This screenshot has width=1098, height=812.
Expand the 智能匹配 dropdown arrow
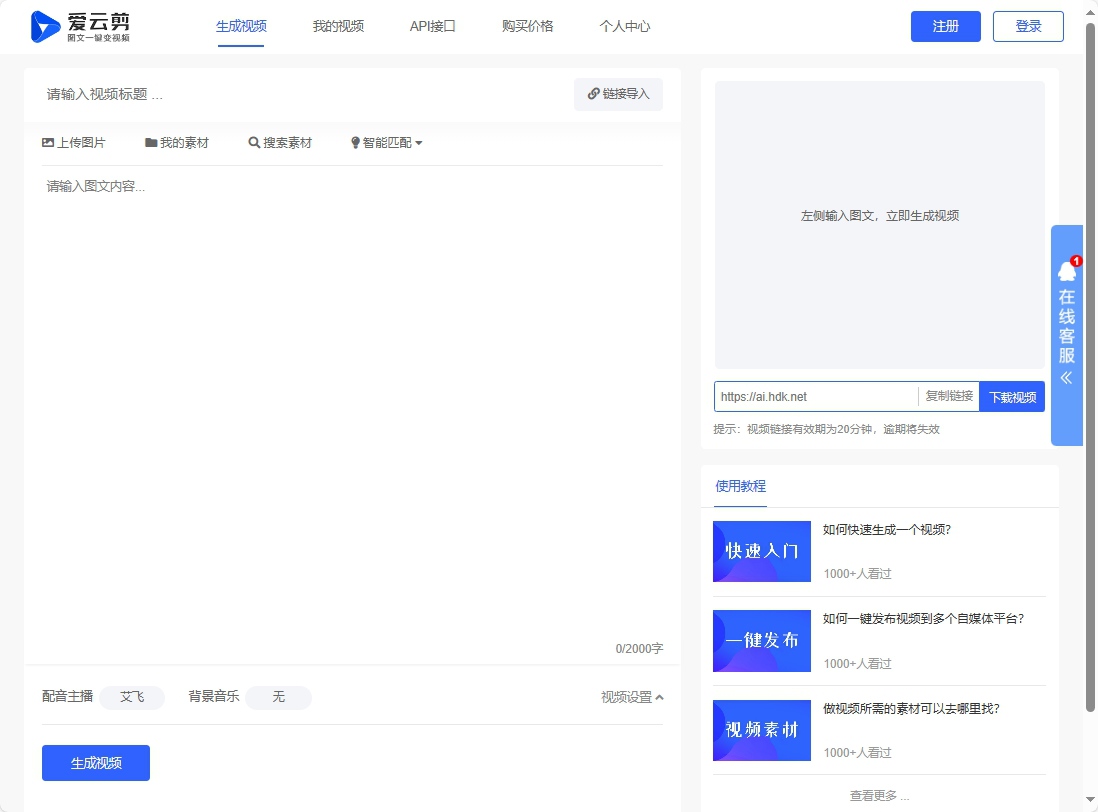[419, 143]
